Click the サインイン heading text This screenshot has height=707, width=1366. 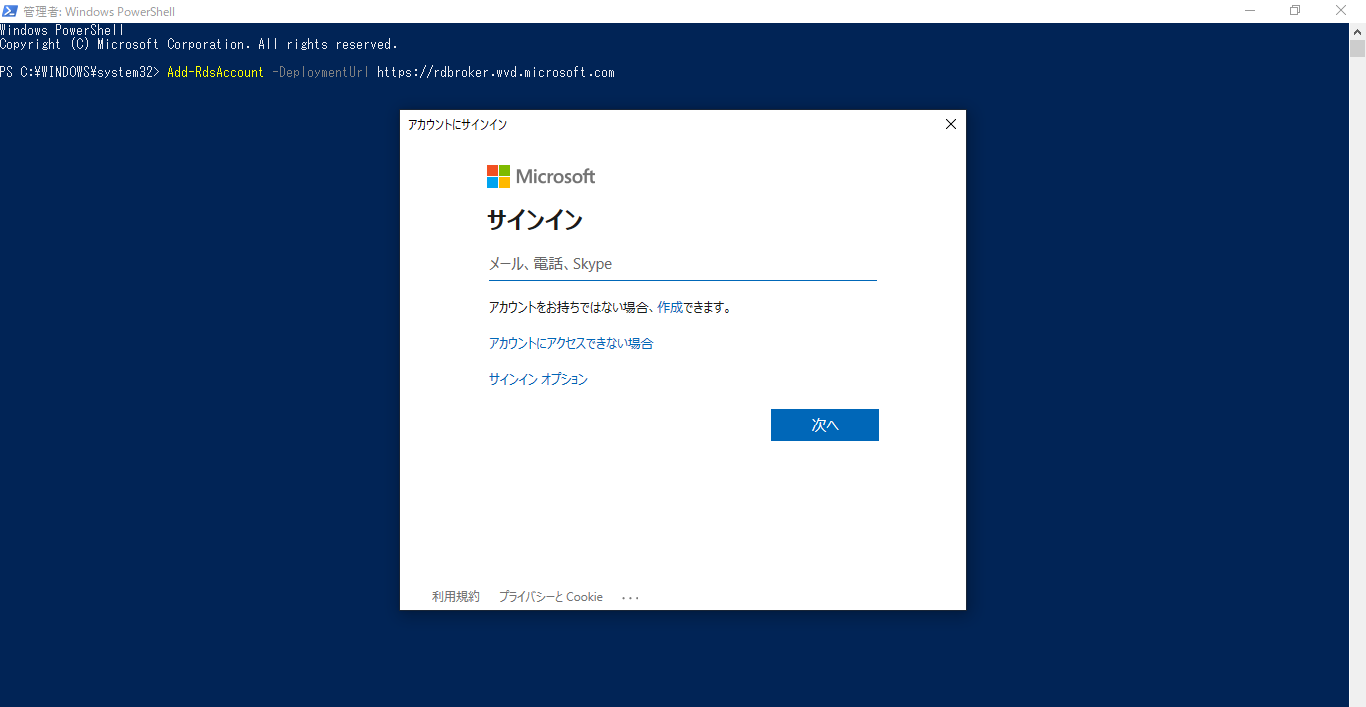[535, 220]
